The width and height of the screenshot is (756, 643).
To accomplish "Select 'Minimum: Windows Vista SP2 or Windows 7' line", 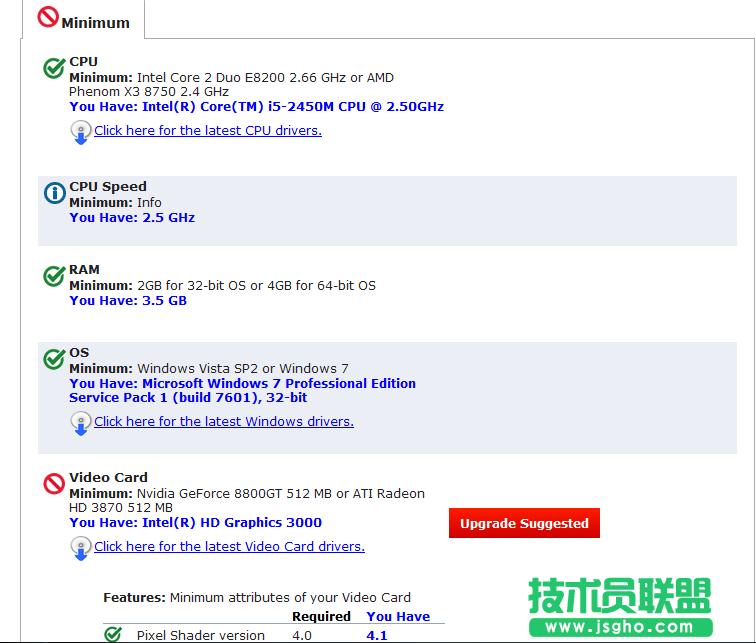I will pos(209,368).
